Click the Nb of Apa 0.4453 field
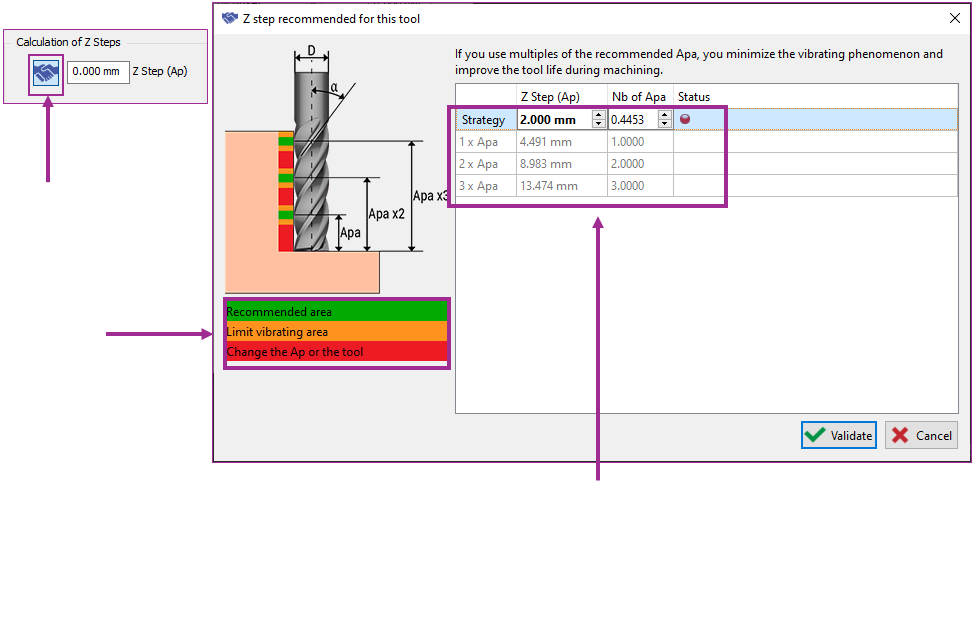Screen dimensions: 979x628 pyautogui.click(x=632, y=120)
